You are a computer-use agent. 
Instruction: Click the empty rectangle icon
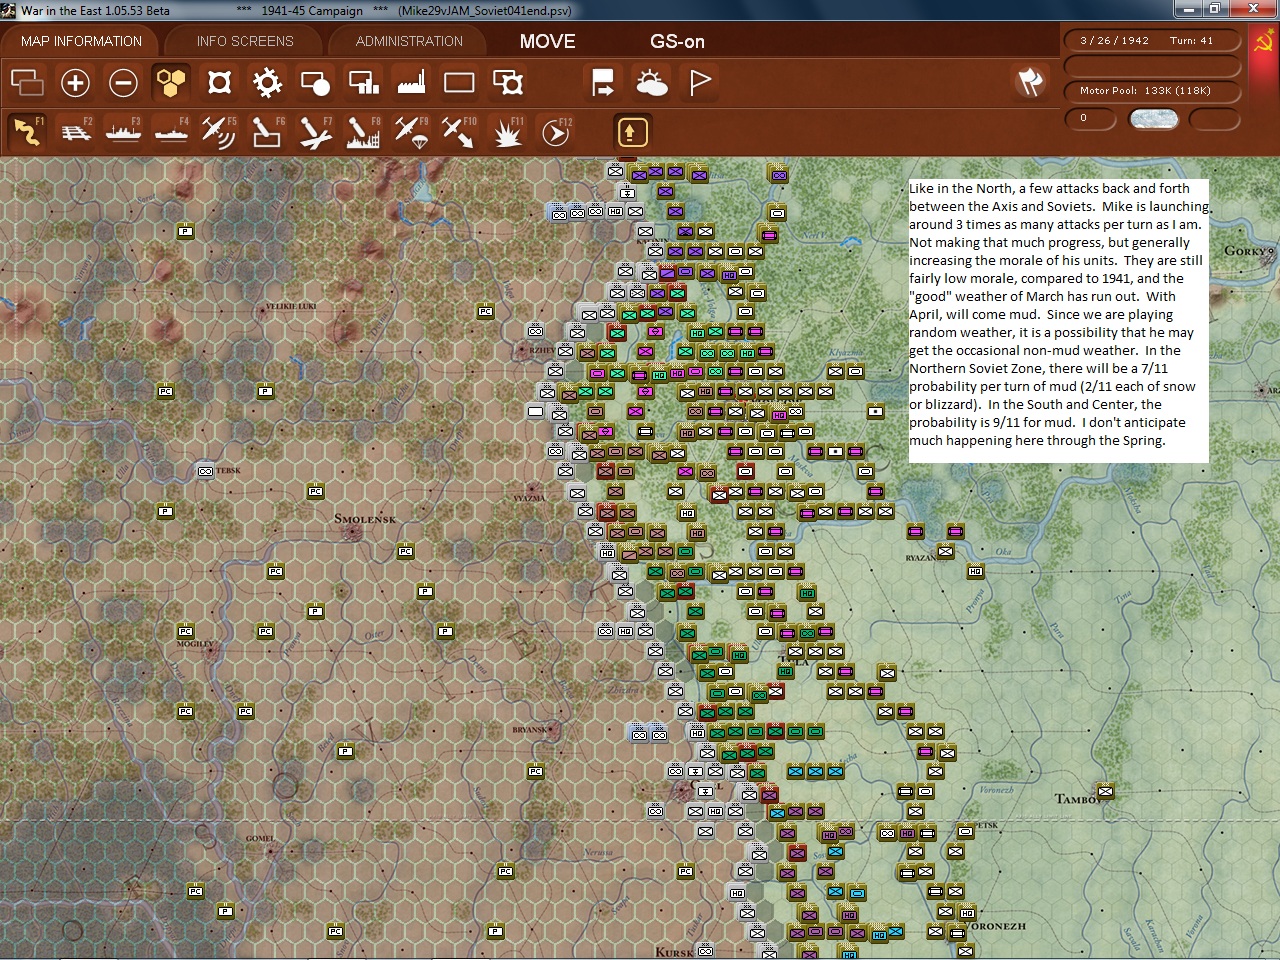459,82
